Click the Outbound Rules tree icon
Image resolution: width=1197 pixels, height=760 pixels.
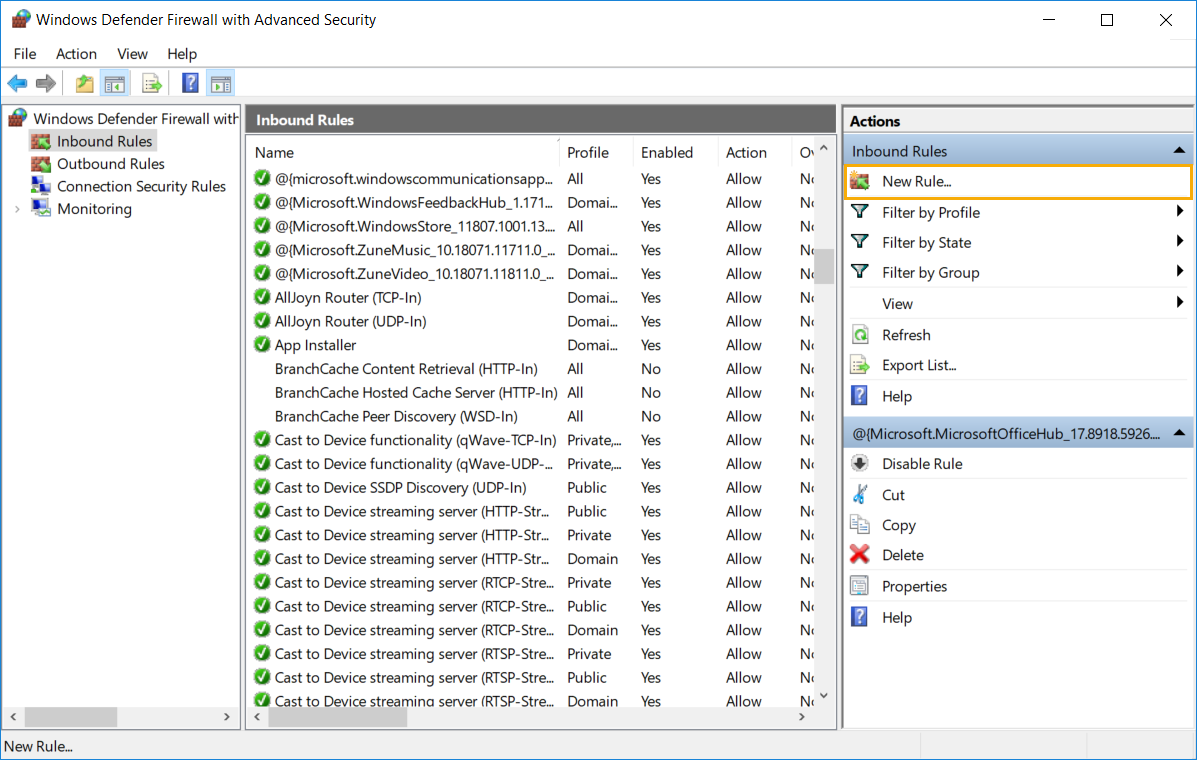click(40, 164)
